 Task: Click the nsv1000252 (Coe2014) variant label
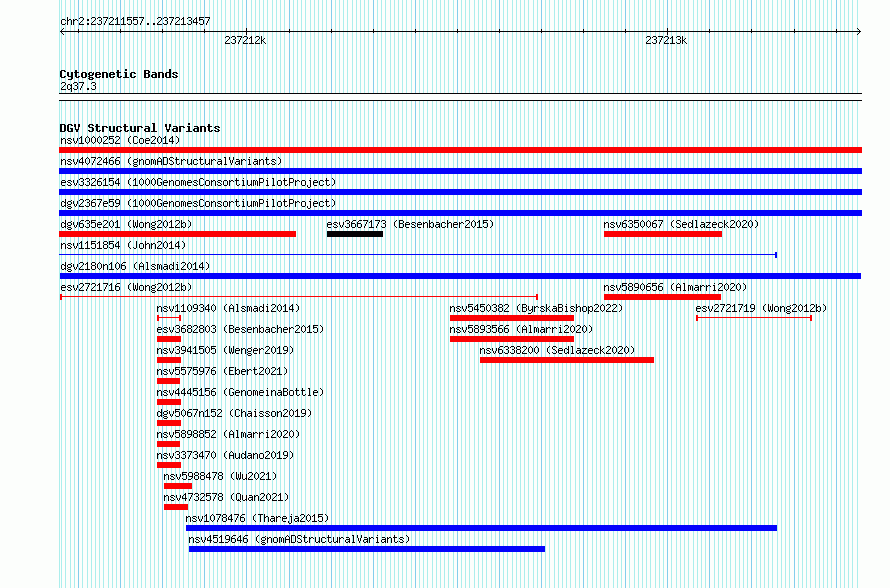(120, 140)
